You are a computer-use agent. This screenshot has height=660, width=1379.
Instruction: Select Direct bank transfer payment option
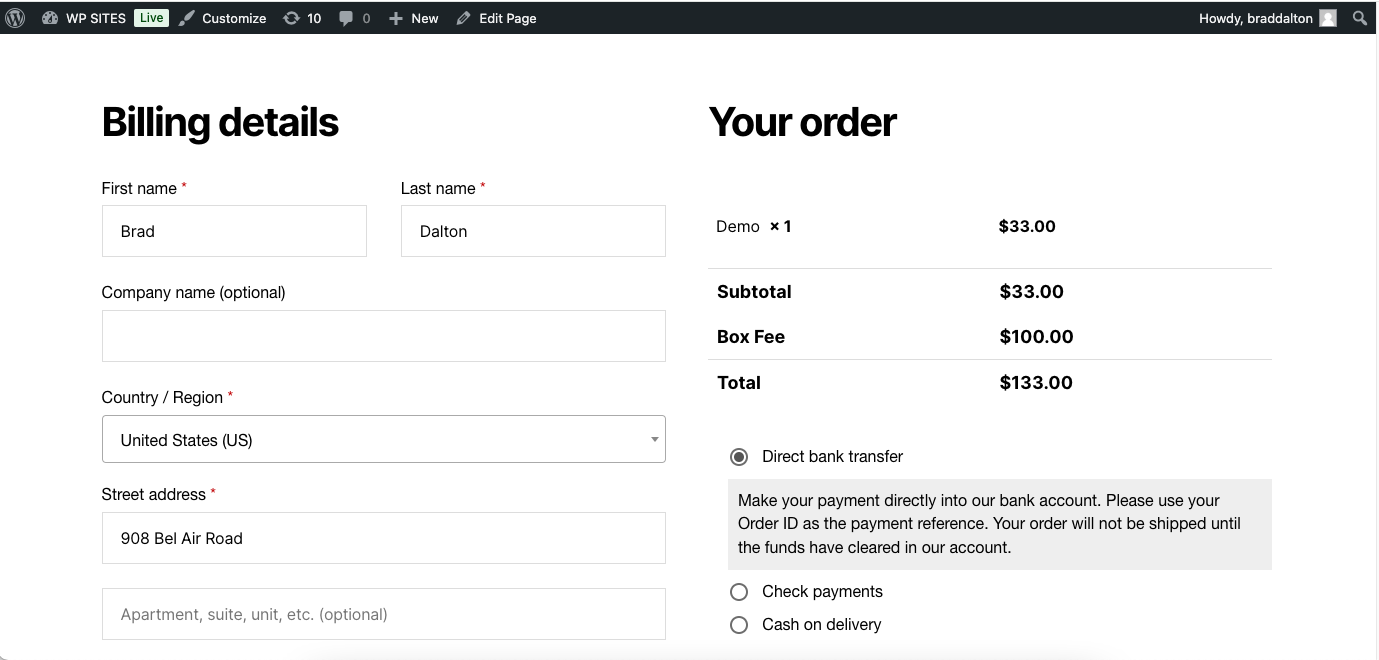tap(739, 457)
